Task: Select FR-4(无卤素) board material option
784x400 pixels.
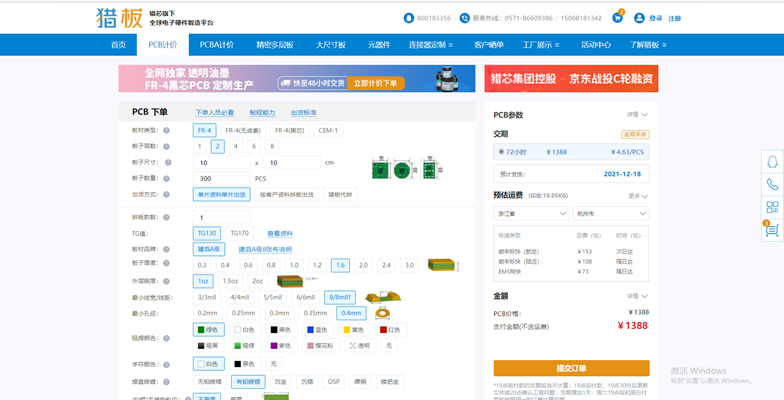Action: [242, 131]
